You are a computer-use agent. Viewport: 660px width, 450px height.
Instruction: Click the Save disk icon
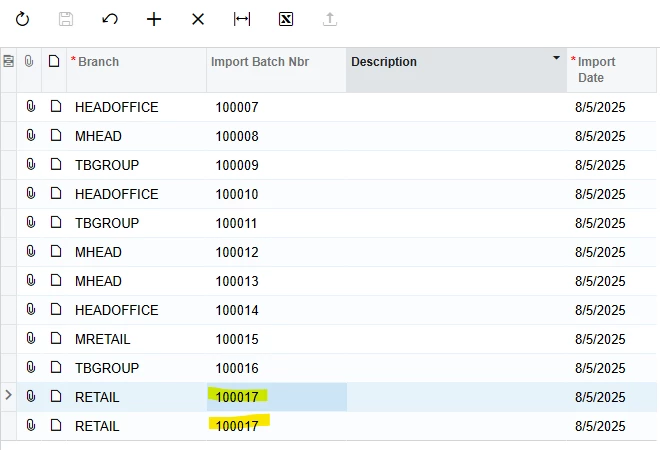click(66, 19)
